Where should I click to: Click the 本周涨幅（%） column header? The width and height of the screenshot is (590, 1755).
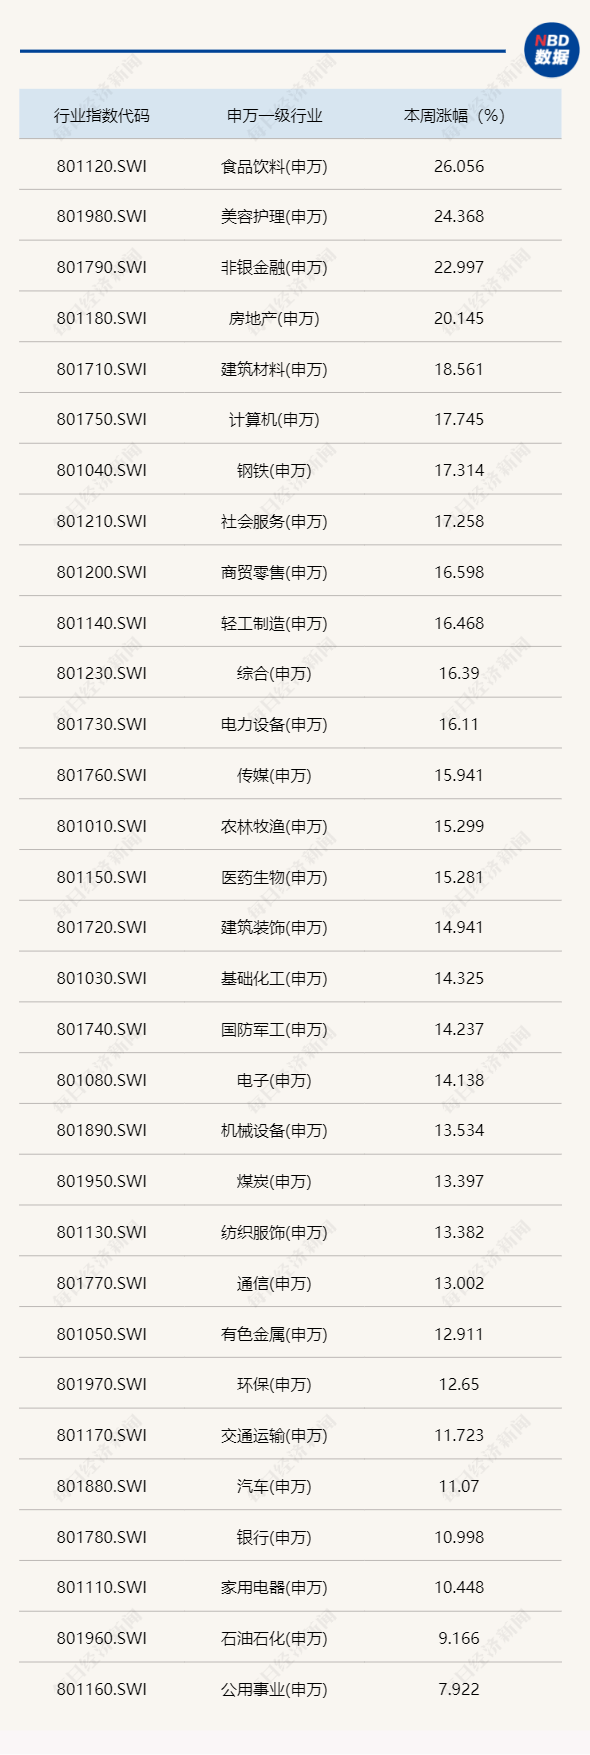(455, 116)
